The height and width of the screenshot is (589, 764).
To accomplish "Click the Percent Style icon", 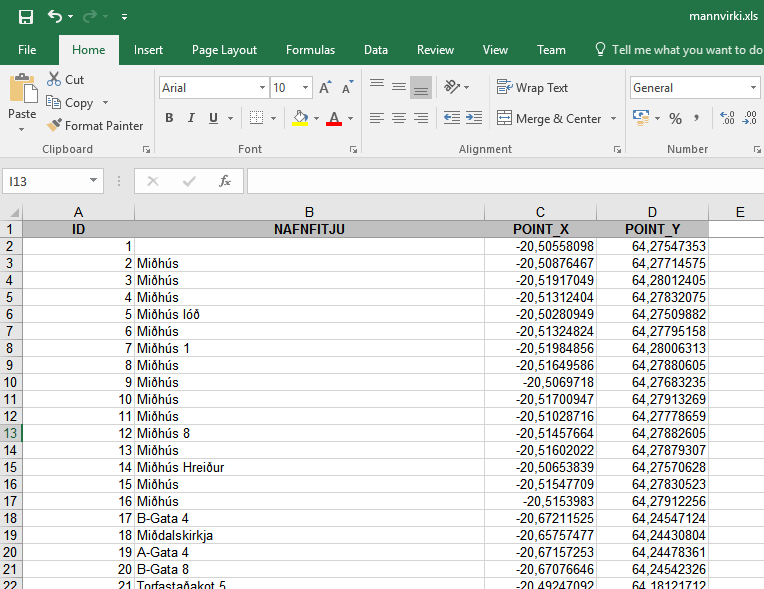I will coord(675,118).
